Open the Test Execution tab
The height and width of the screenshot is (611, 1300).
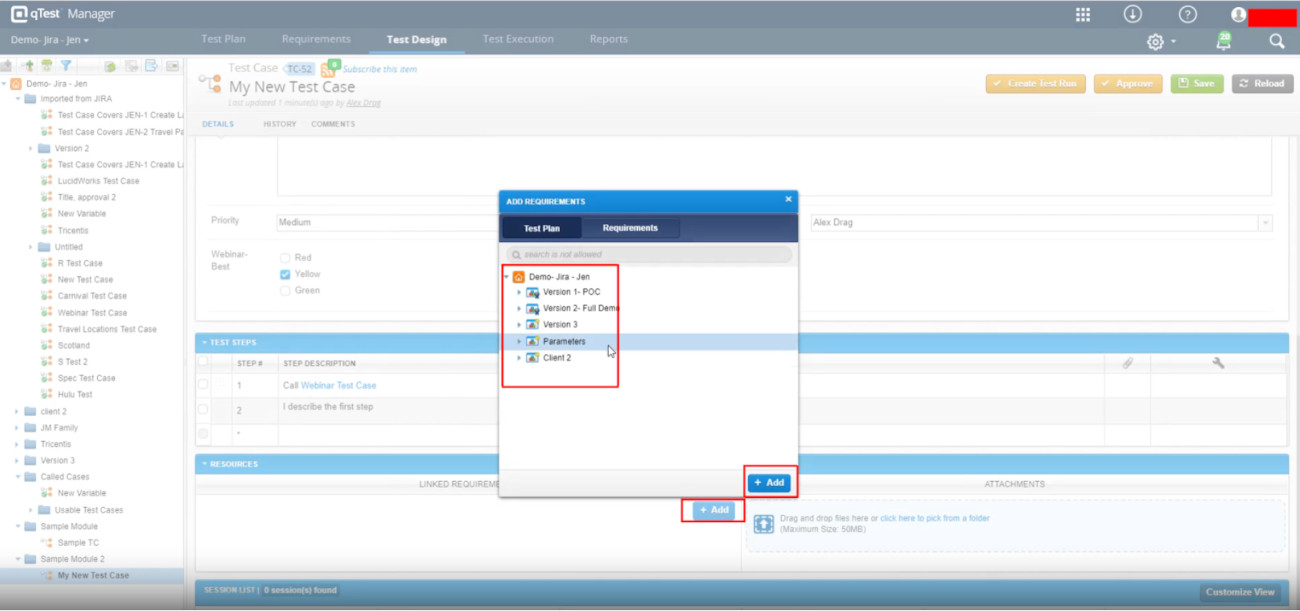[517, 40]
